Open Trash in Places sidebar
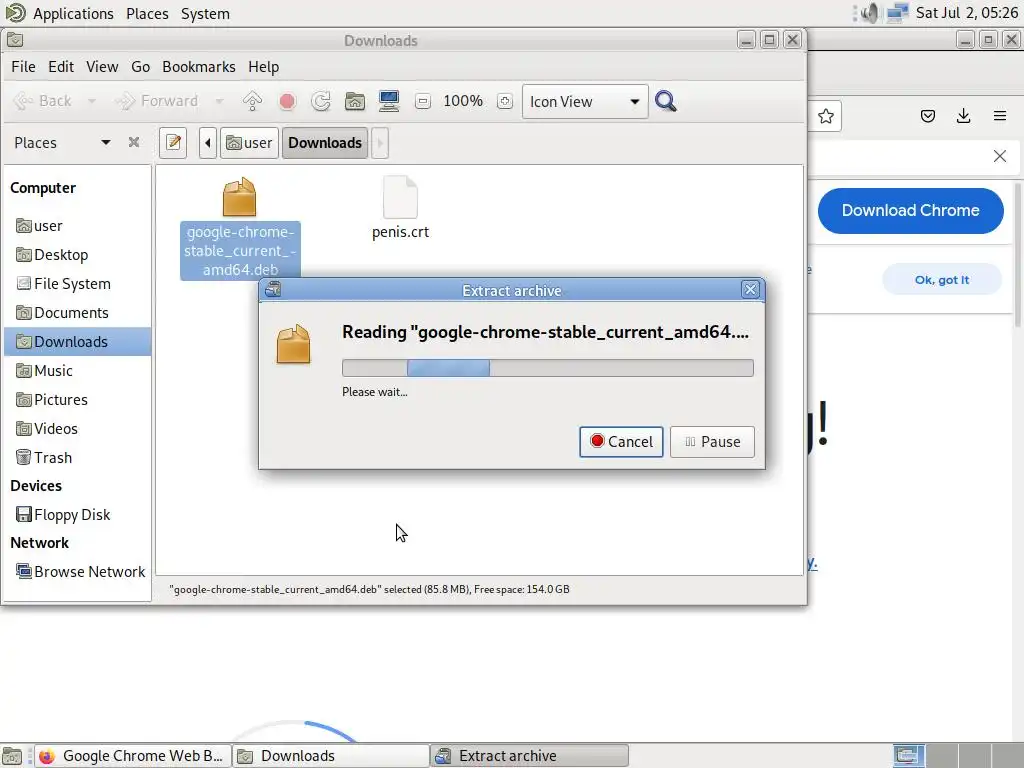Image resolution: width=1024 pixels, height=768 pixels. coord(77,457)
